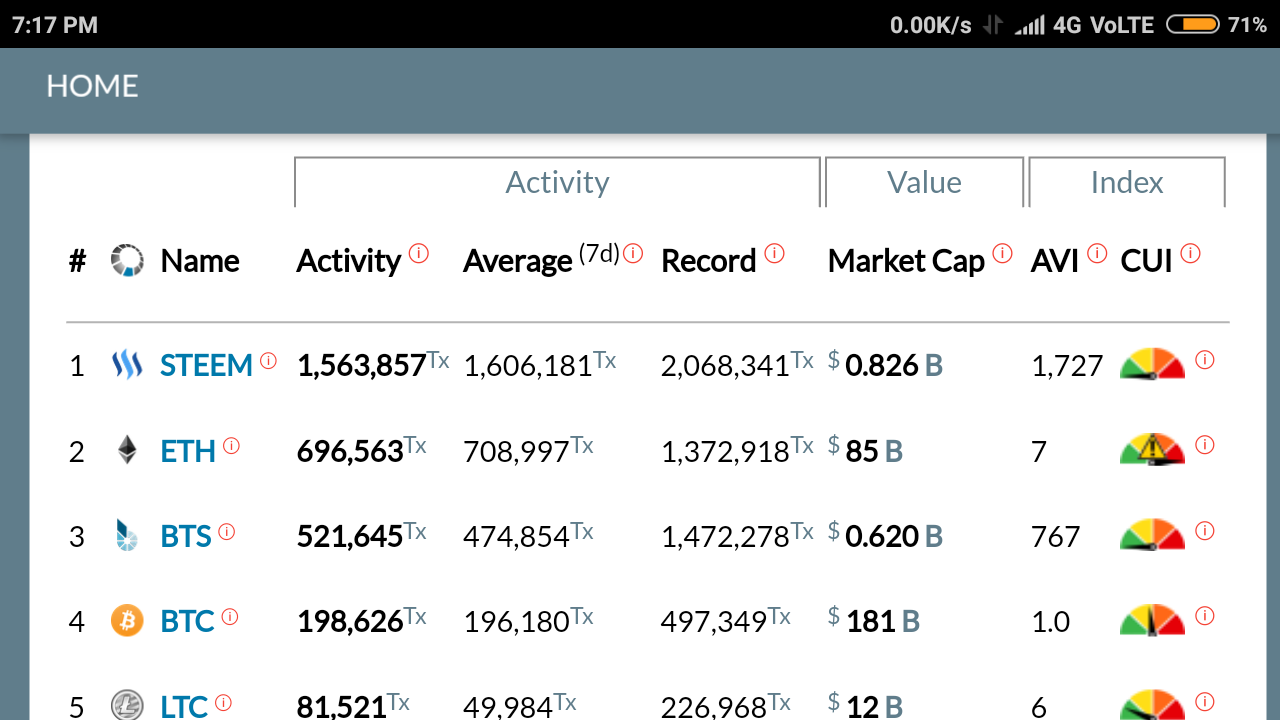Open the BTC link
The image size is (1280, 720).
click(x=187, y=622)
